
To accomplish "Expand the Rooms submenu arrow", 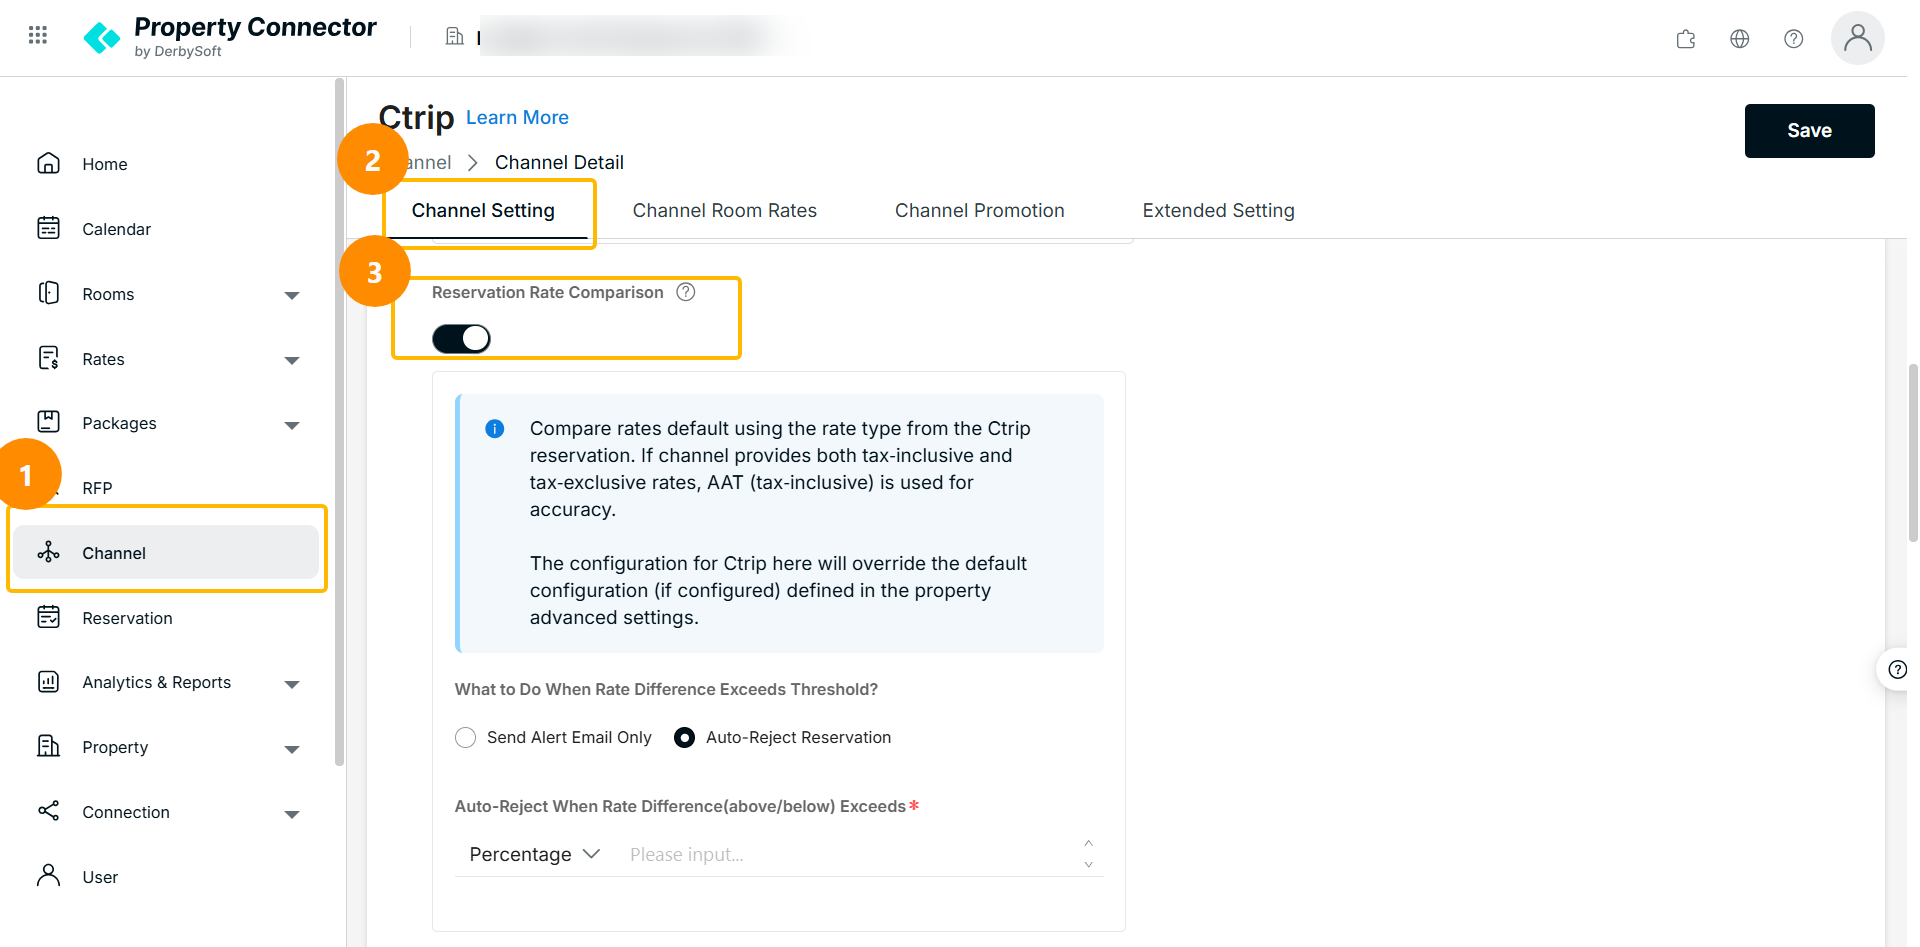I will tap(292, 295).
